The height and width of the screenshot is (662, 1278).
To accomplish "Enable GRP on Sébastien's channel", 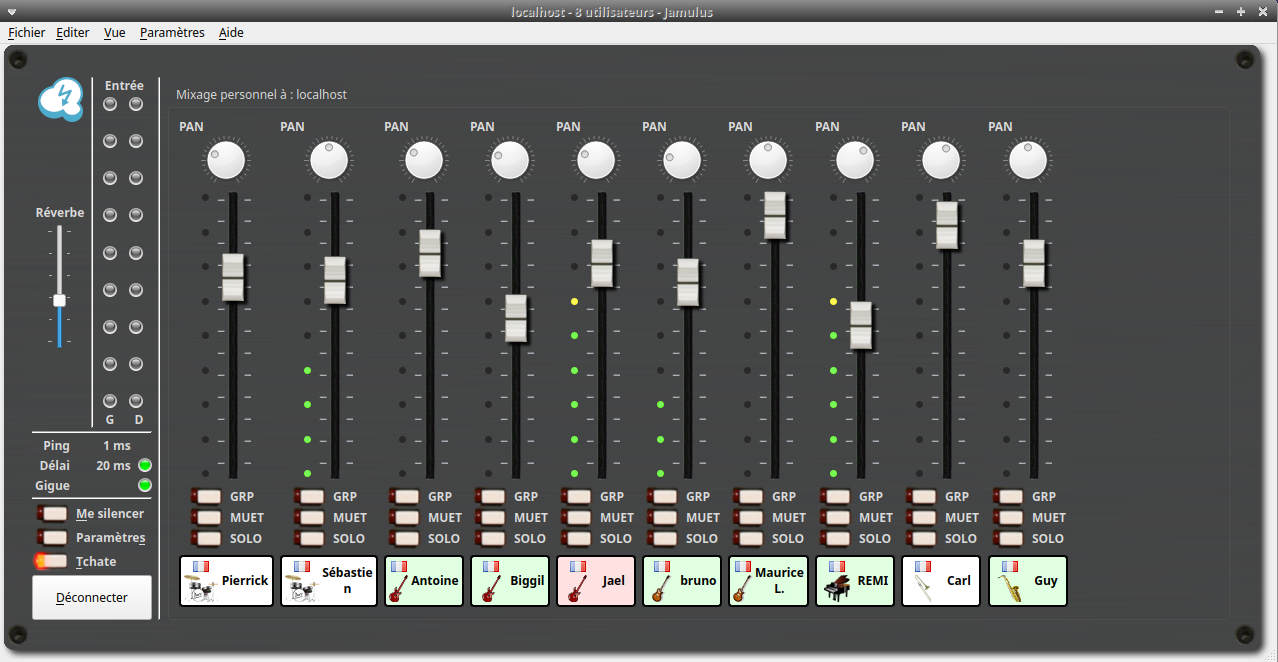I will tap(309, 496).
